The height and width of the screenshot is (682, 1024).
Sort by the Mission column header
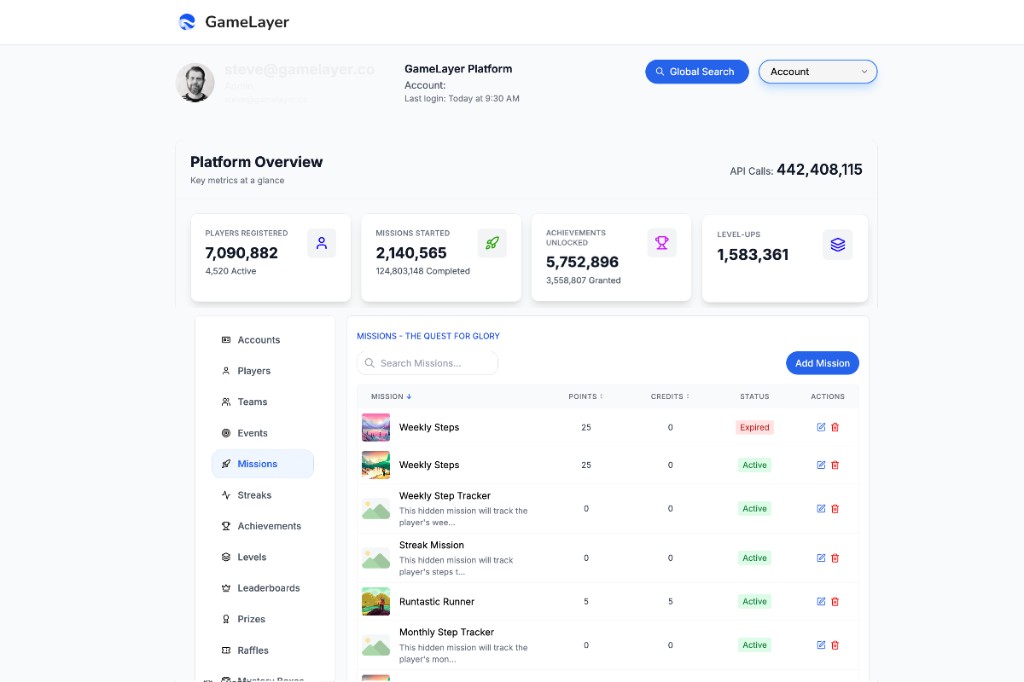(x=391, y=397)
